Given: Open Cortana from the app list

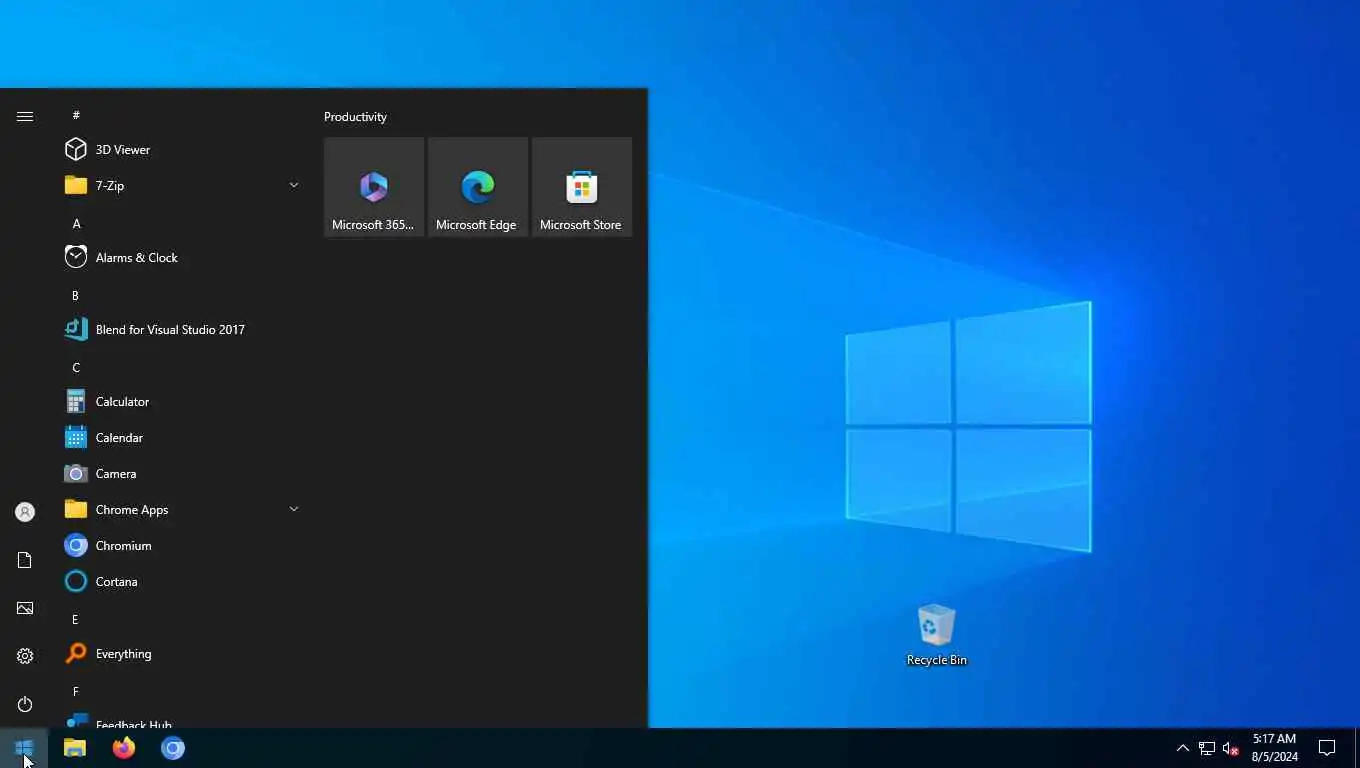Looking at the screenshot, I should [x=184, y=581].
